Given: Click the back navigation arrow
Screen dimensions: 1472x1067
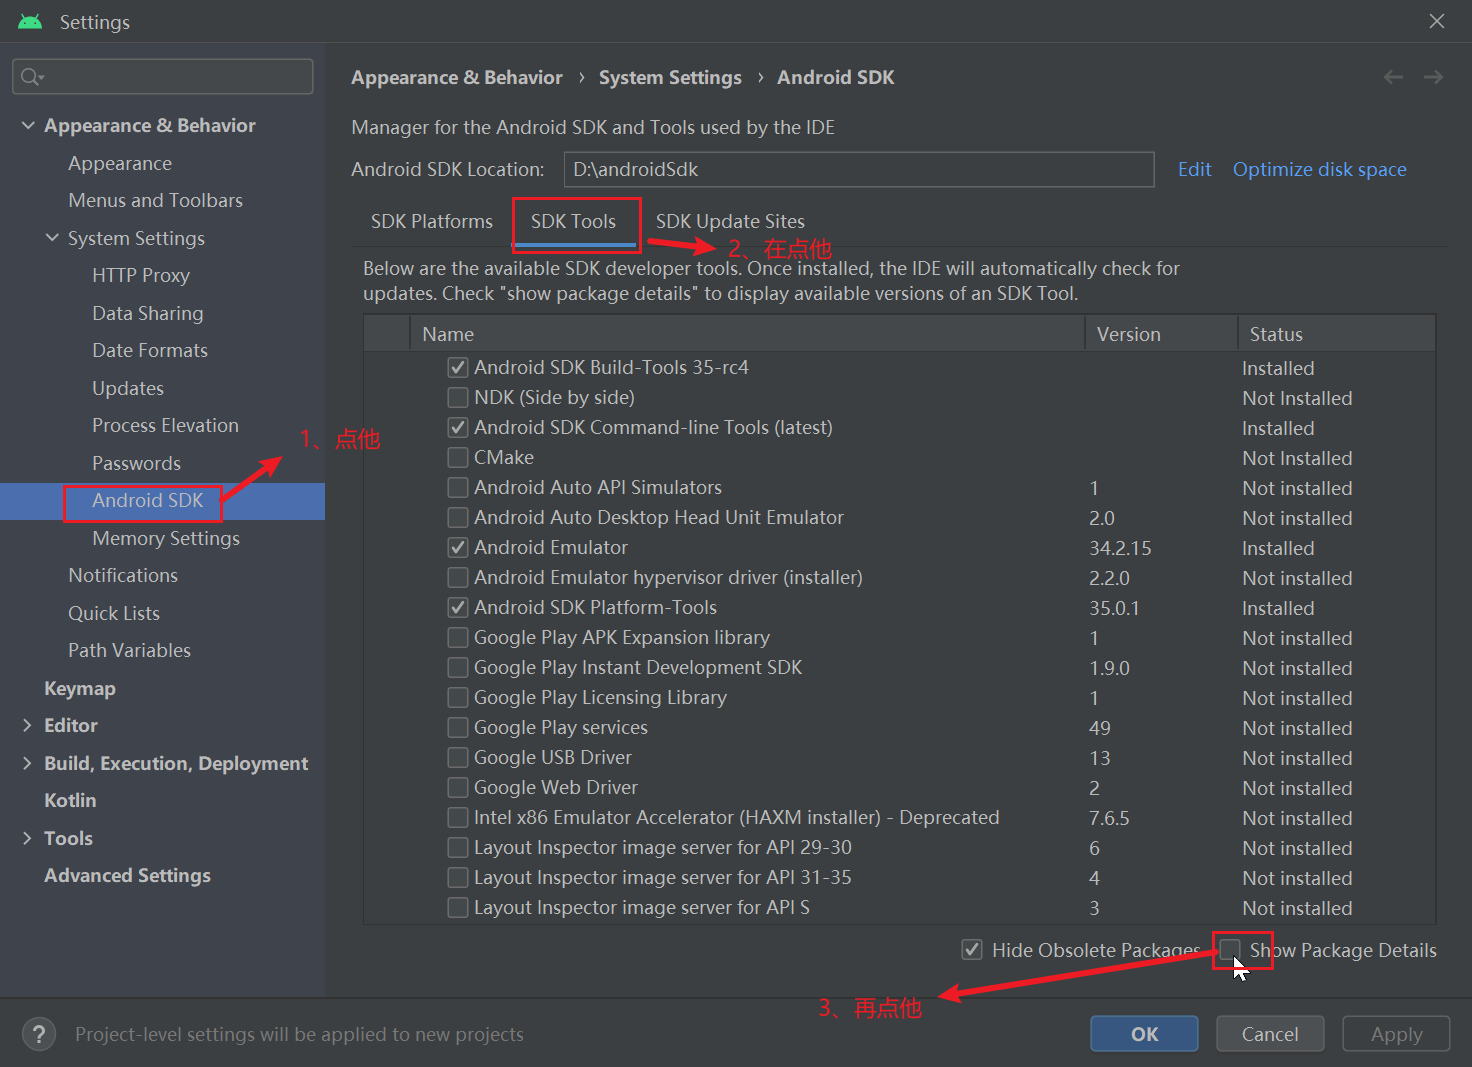Looking at the screenshot, I should 1393,77.
